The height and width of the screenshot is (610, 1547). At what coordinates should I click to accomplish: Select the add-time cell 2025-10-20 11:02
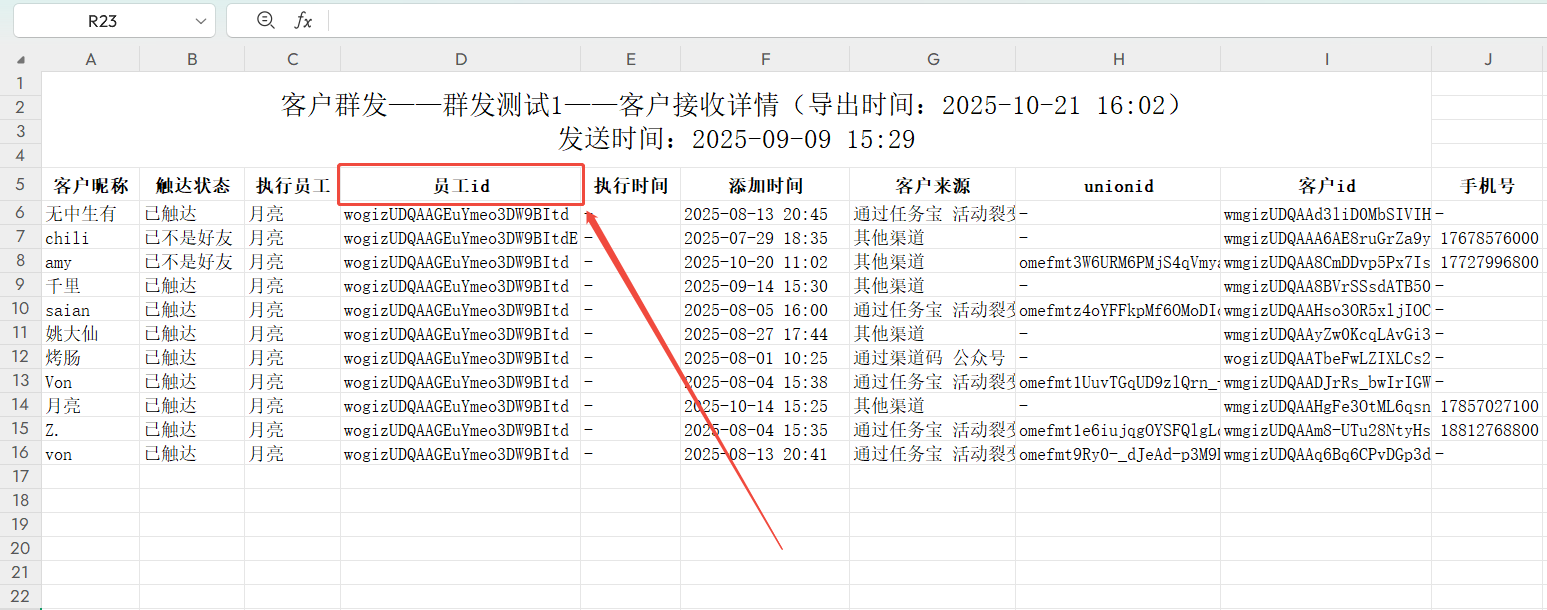pyautogui.click(x=765, y=262)
